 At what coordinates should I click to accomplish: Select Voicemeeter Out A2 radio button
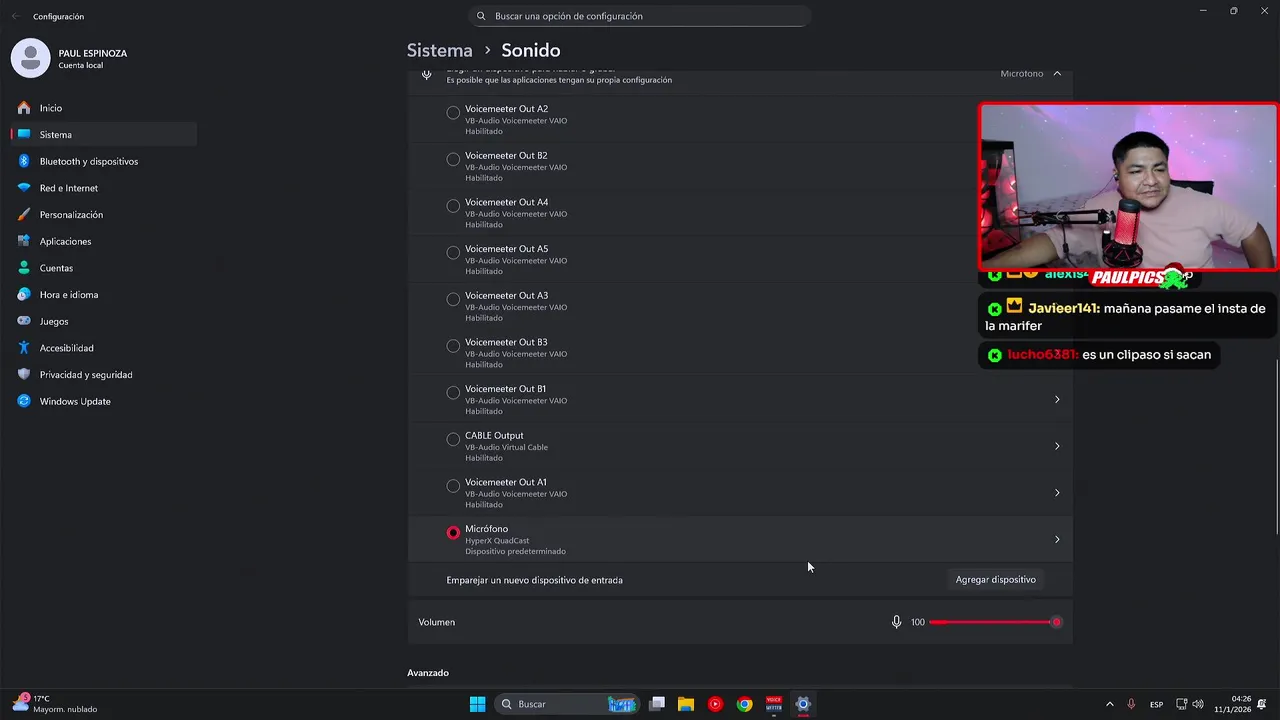(453, 113)
